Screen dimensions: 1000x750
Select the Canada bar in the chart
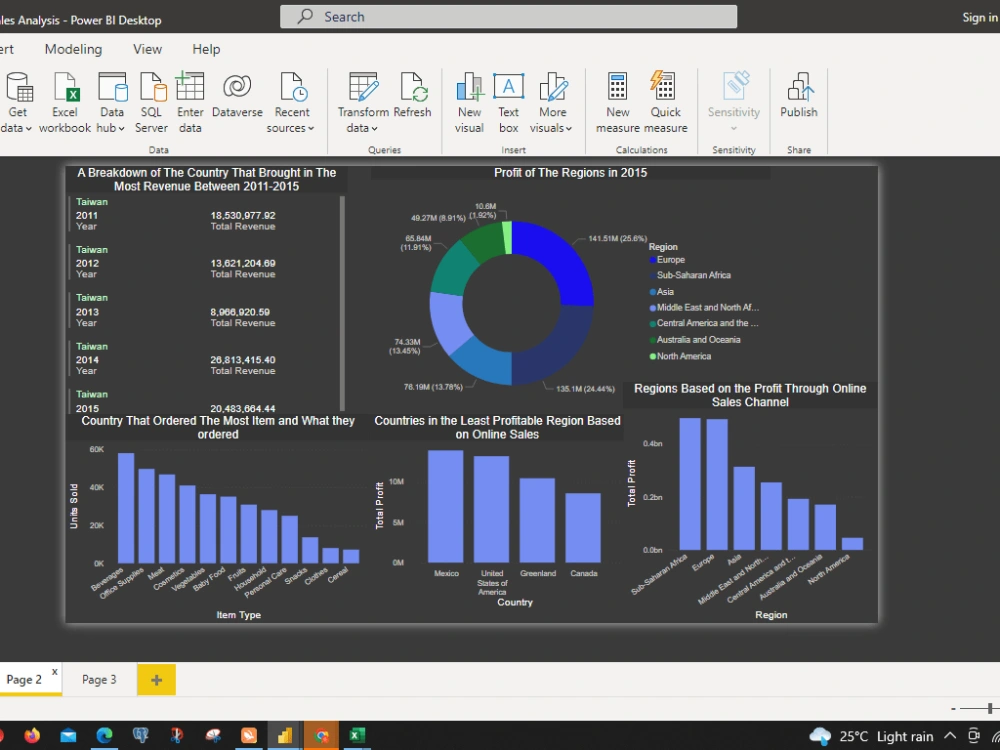click(583, 527)
